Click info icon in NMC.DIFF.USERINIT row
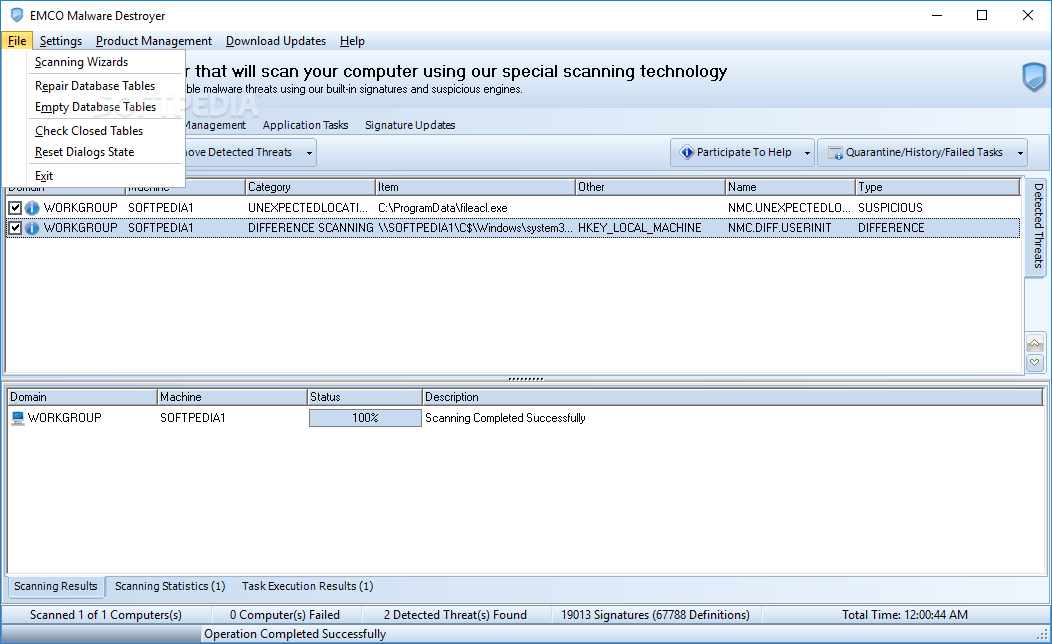This screenshot has width=1052, height=644. (32, 228)
